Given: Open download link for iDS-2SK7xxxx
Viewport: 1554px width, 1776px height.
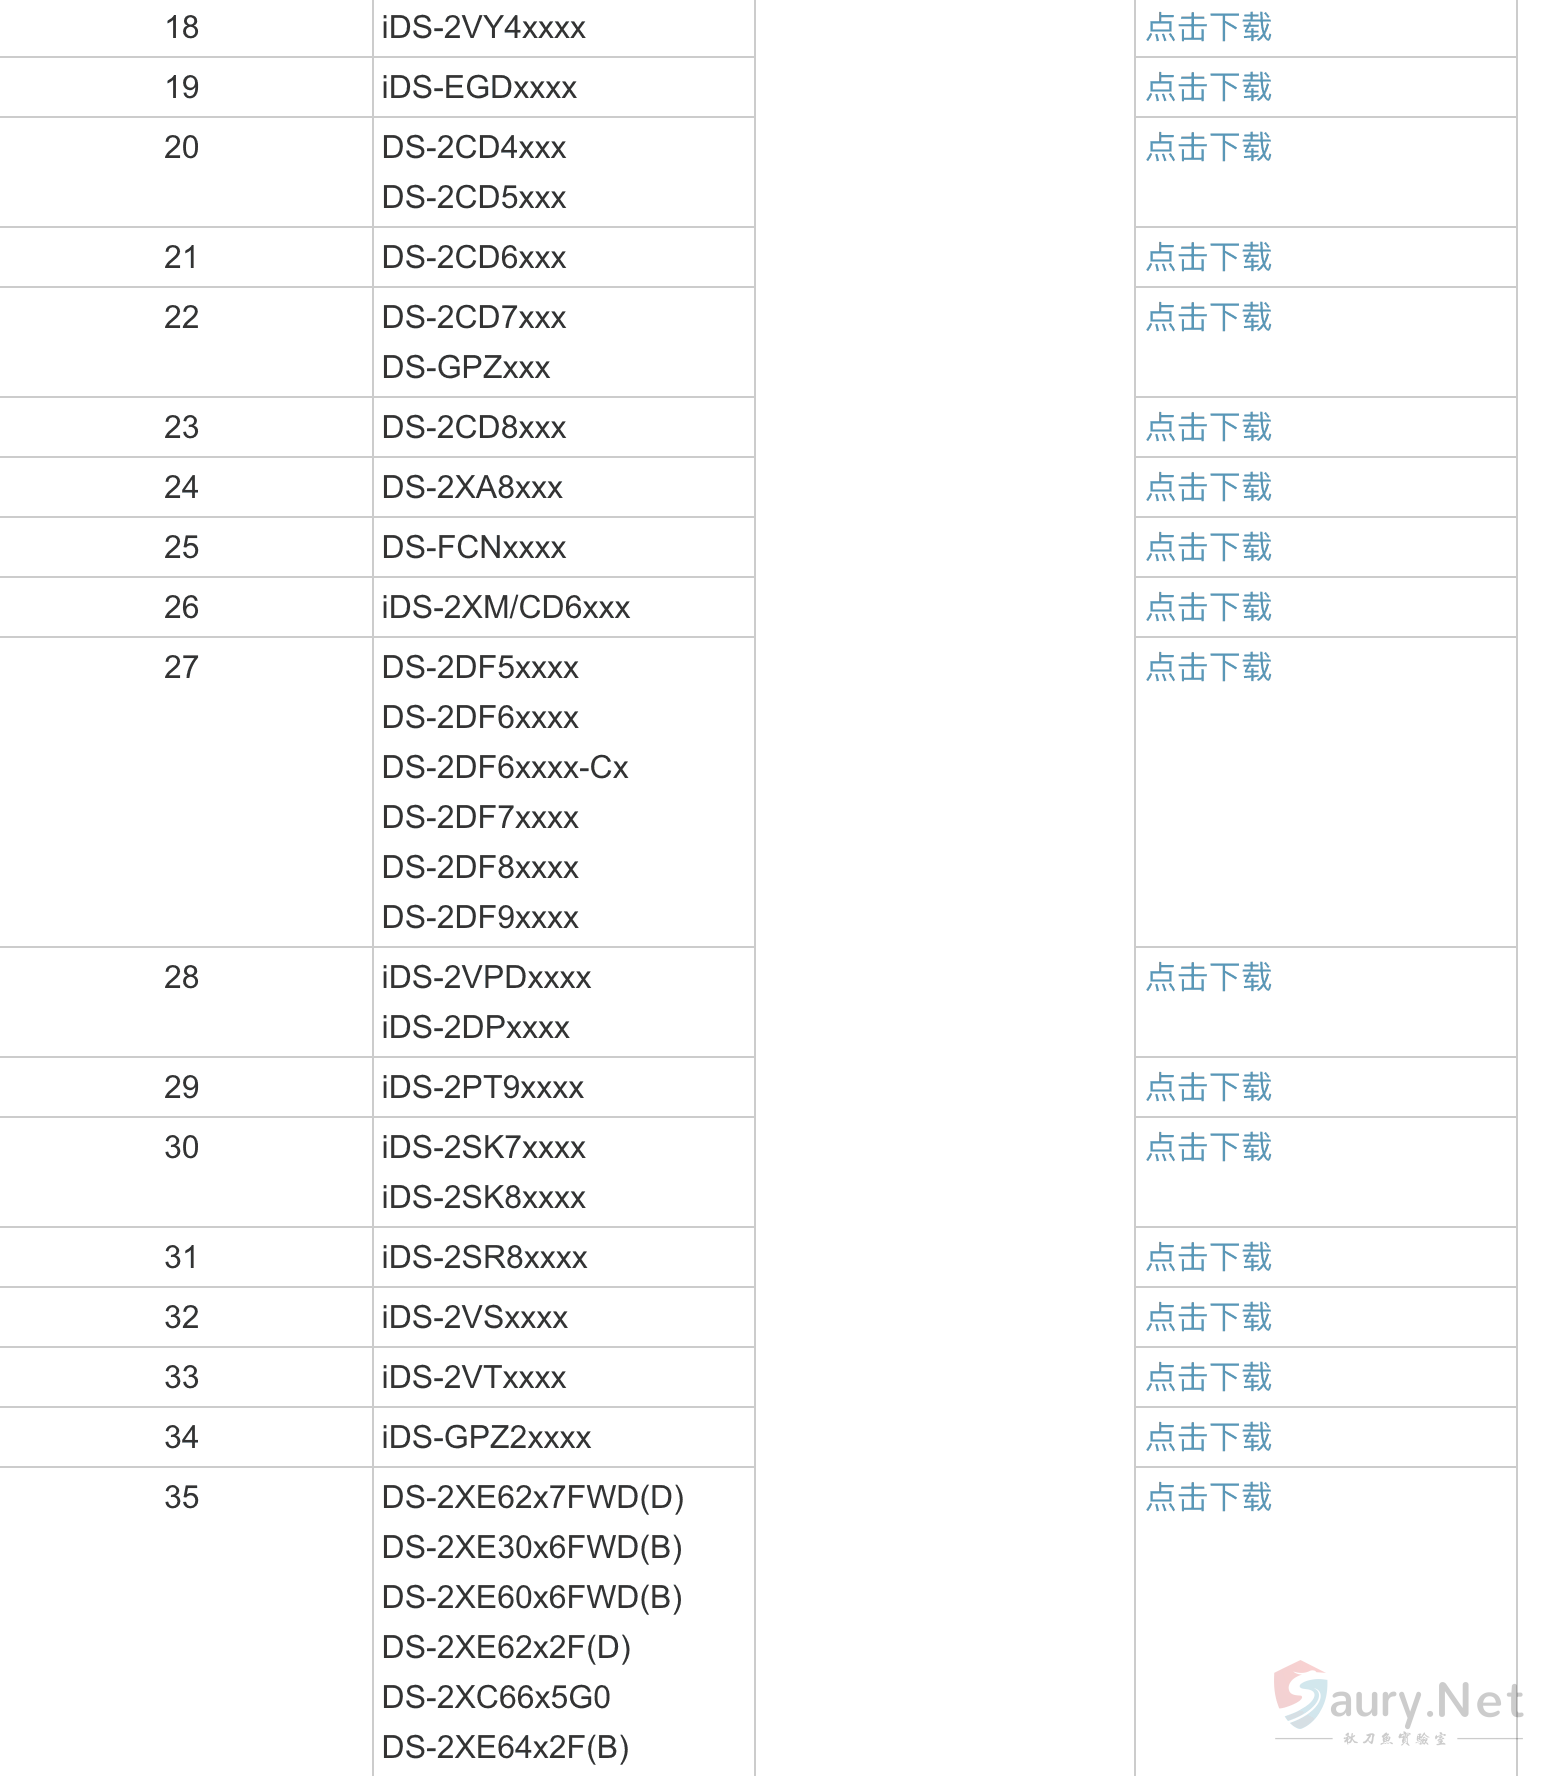Looking at the screenshot, I should tap(1208, 1148).
